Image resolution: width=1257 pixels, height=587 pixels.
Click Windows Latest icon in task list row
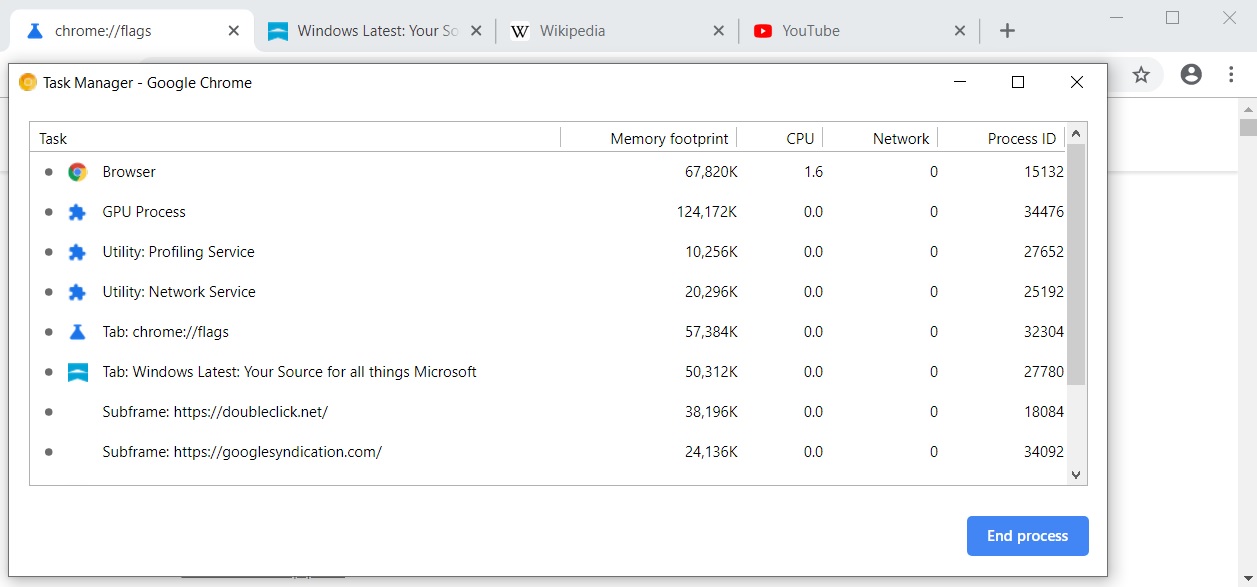click(x=77, y=372)
